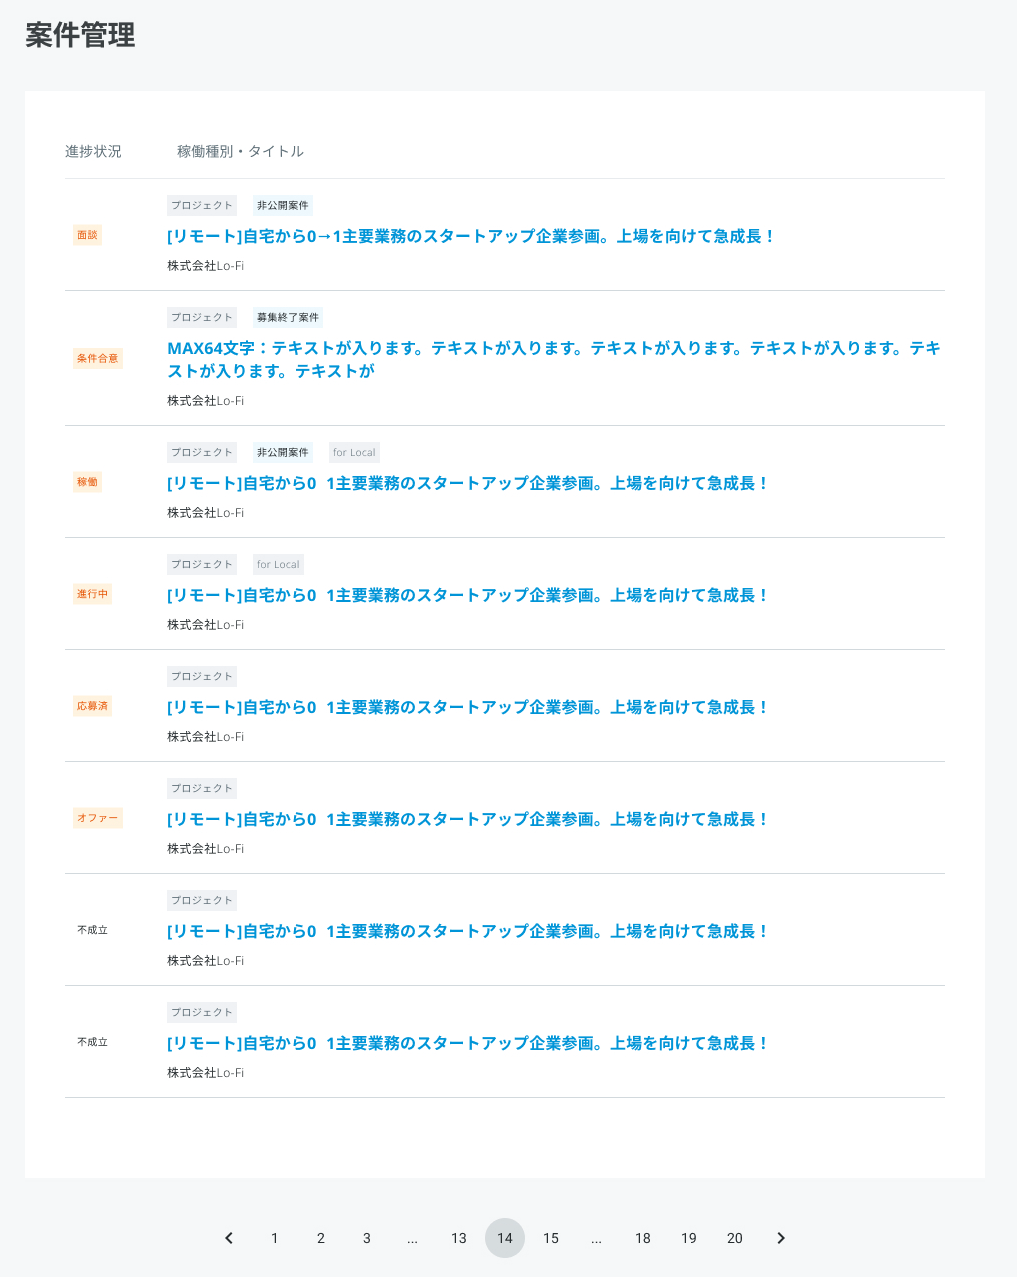Open project title in the 稼働 row
Viewport: 1017px width, 1277px height.
[468, 483]
